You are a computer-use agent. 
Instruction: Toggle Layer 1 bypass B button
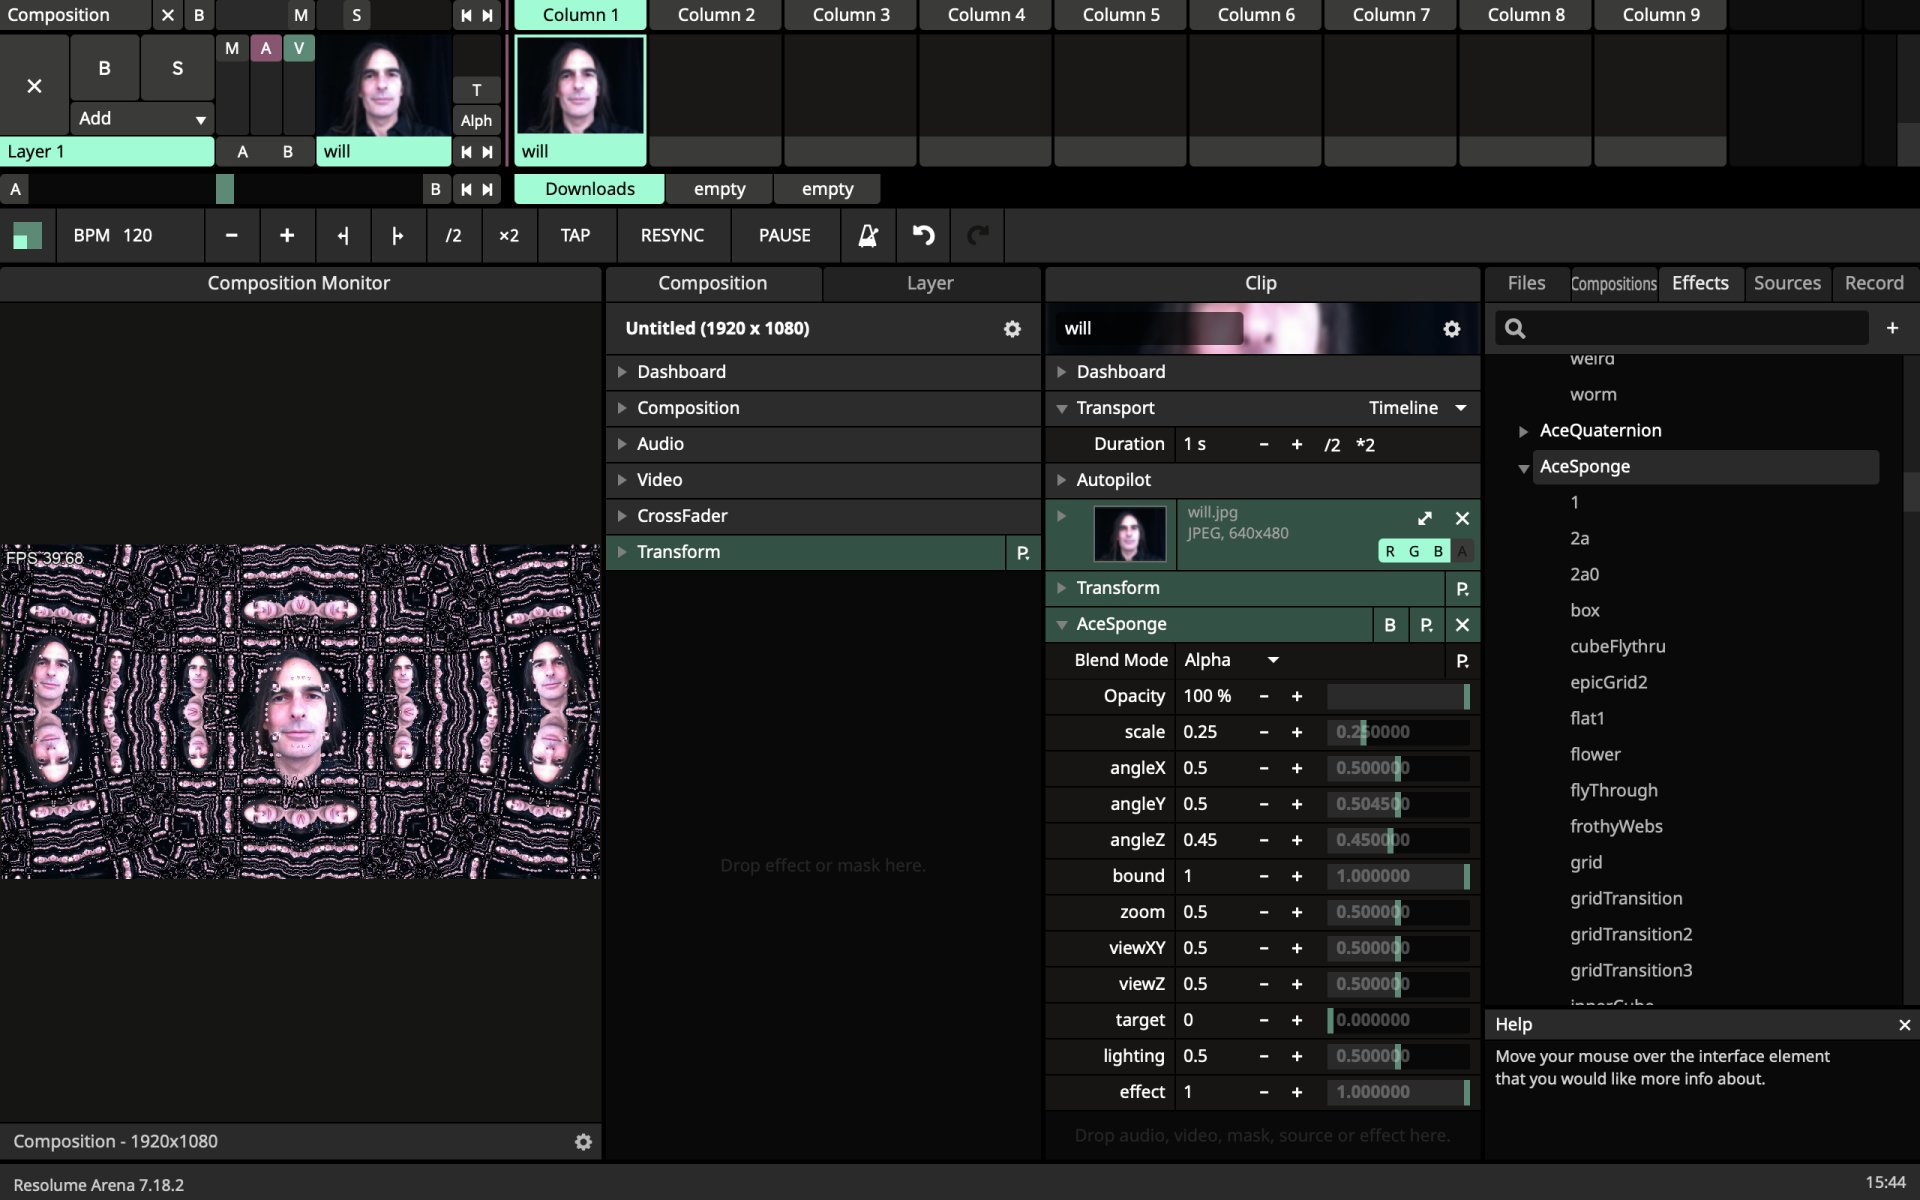104,68
